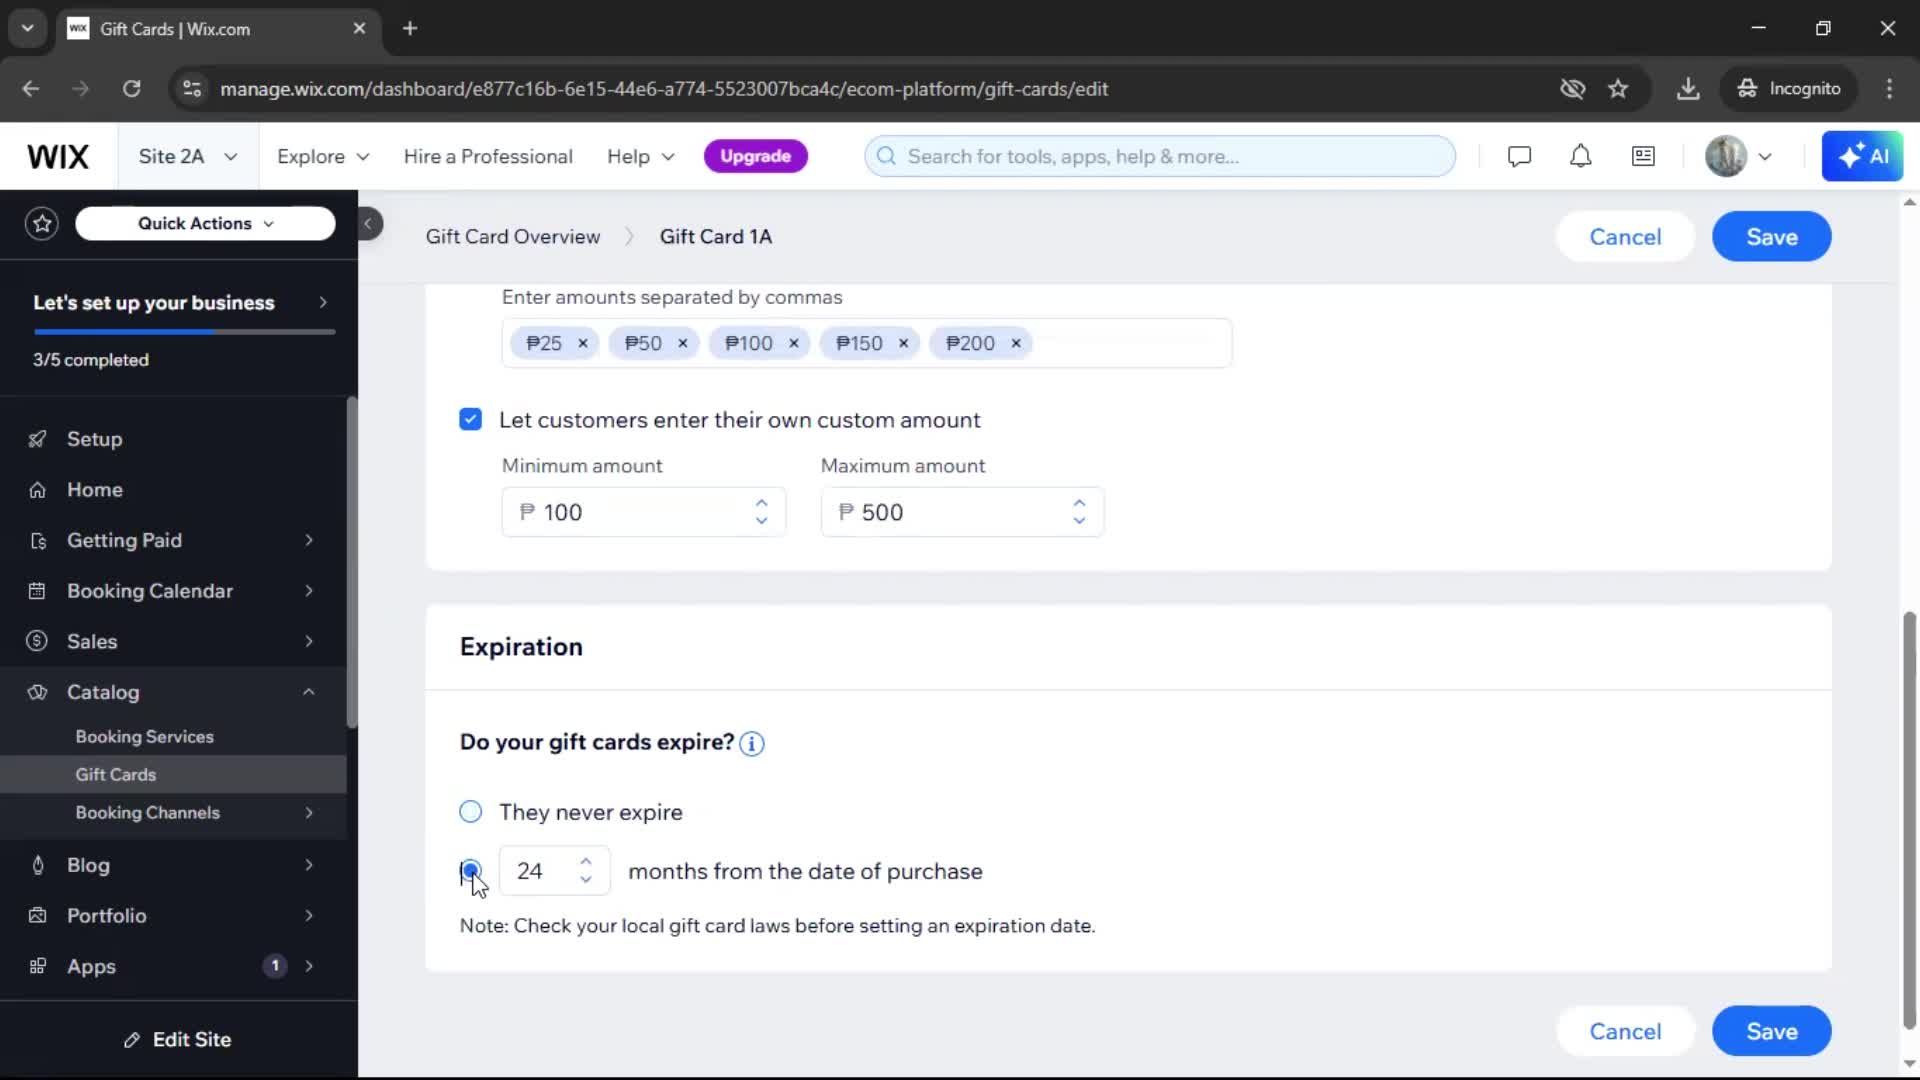Click the Edit Site button
The width and height of the screenshot is (1920, 1080).
click(178, 1040)
